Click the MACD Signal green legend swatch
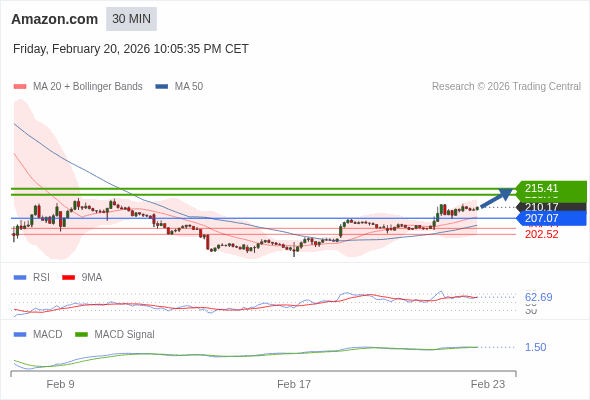 (x=81, y=335)
